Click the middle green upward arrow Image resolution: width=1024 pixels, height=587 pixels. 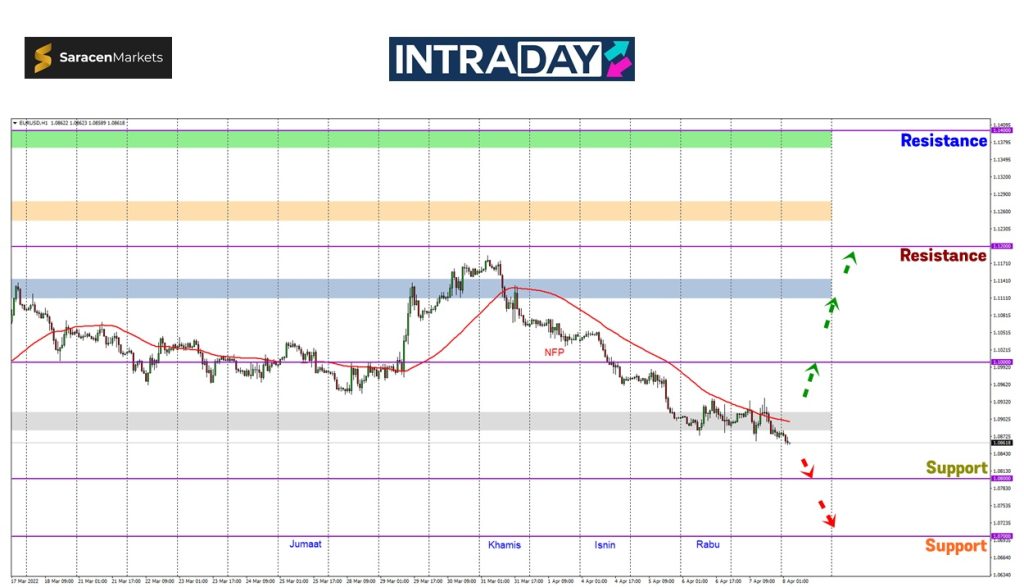click(x=830, y=313)
